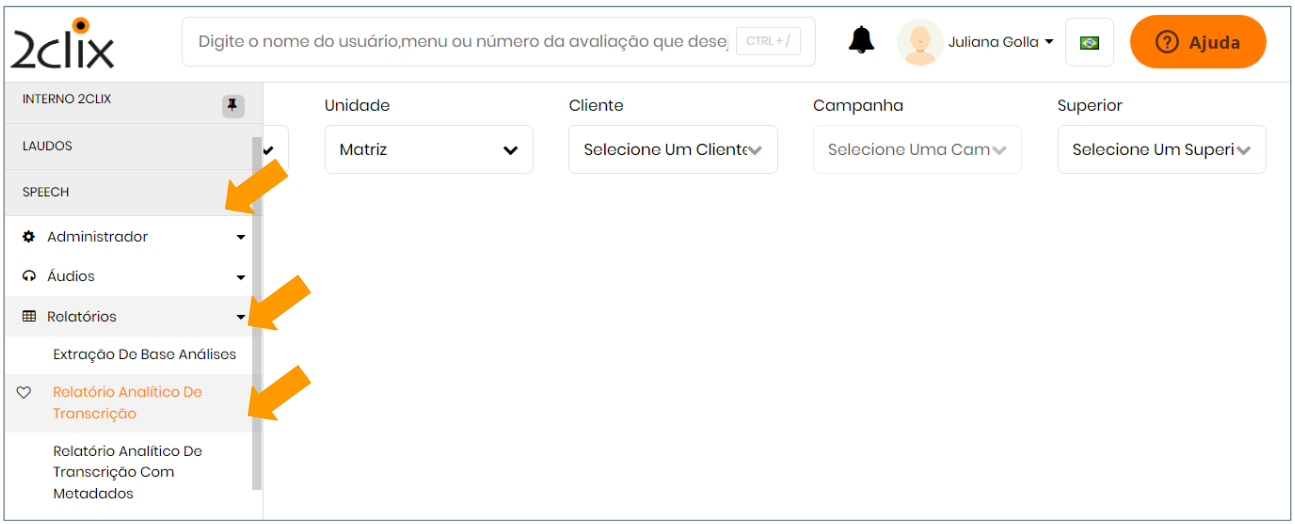
Task: Select the LAUDOS sidebar section
Action: click(48, 146)
